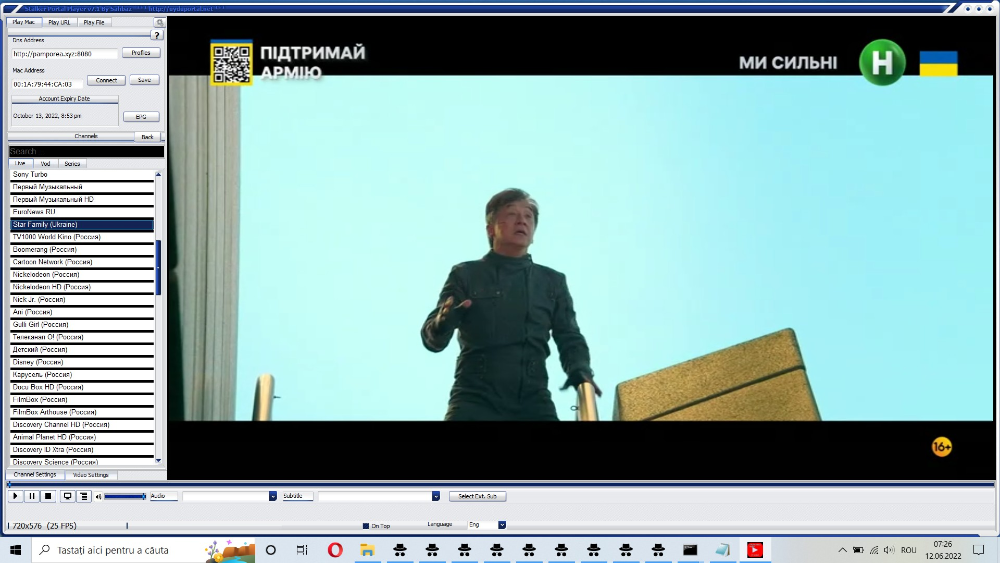This screenshot has height=563, width=1000.
Task: Click the Play playback button
Action: coord(15,496)
